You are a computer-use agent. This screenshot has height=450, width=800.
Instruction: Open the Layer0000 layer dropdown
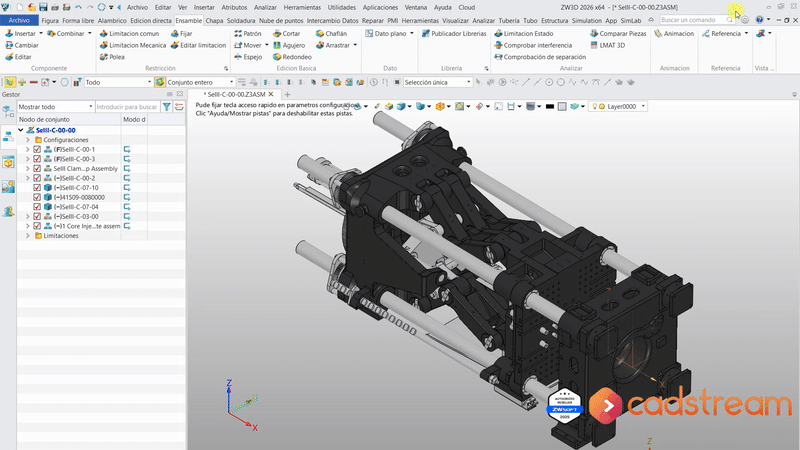[x=618, y=106]
